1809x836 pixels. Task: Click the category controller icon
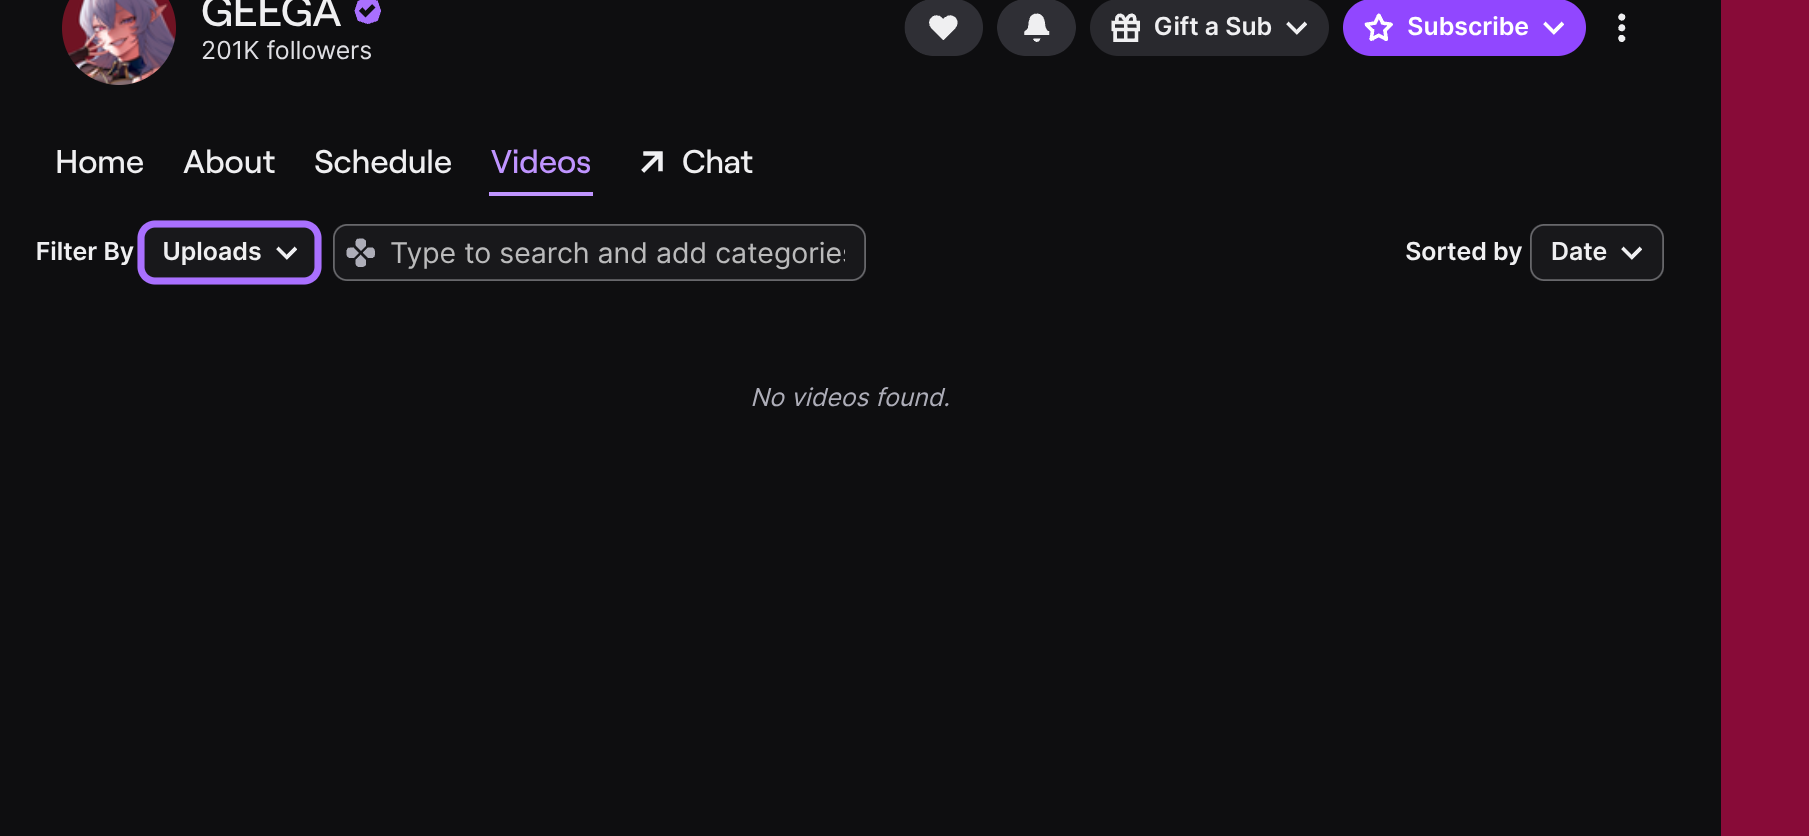[361, 253]
